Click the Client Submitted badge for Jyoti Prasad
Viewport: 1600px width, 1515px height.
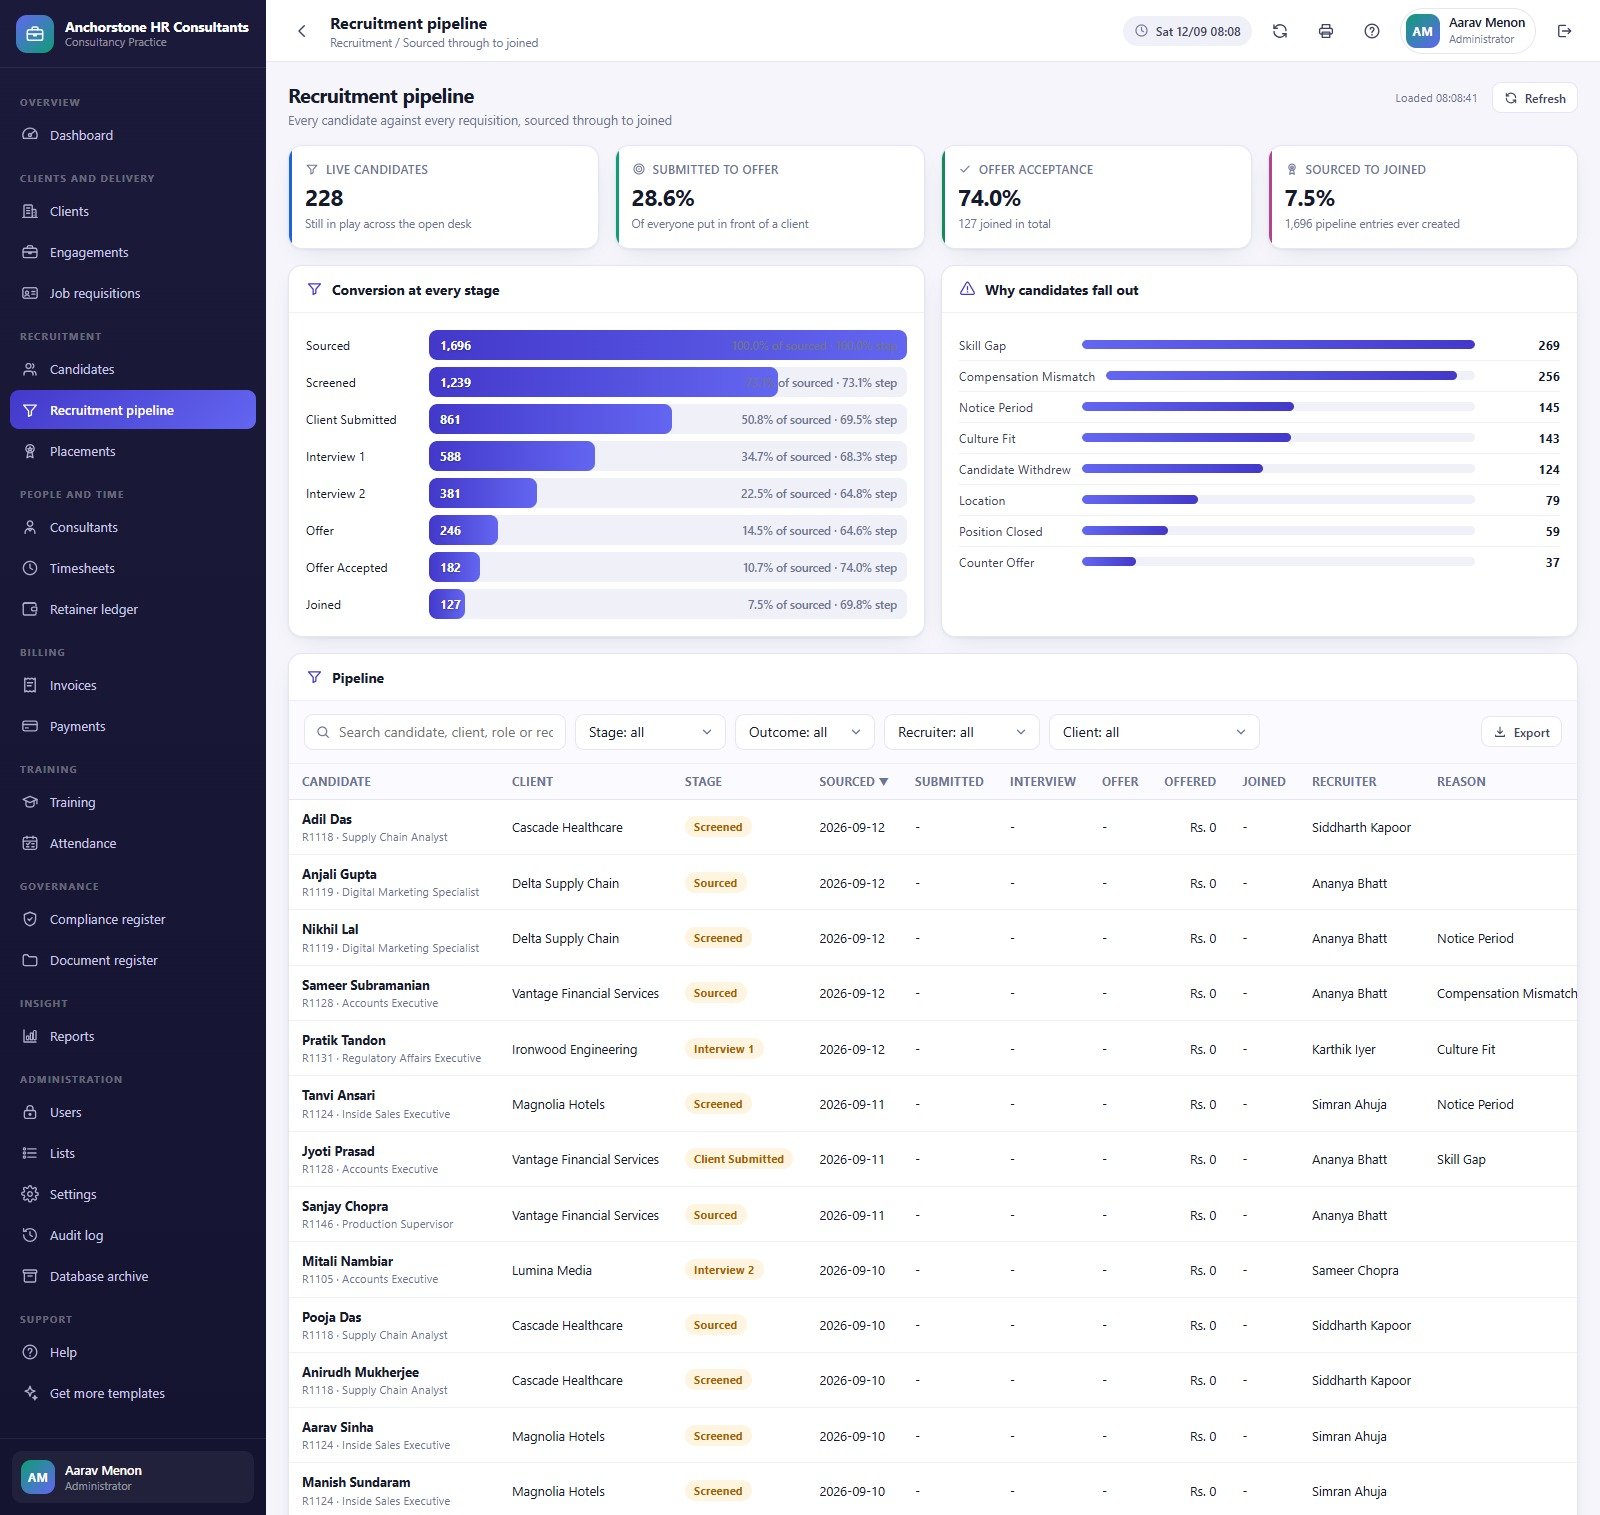pos(739,1159)
